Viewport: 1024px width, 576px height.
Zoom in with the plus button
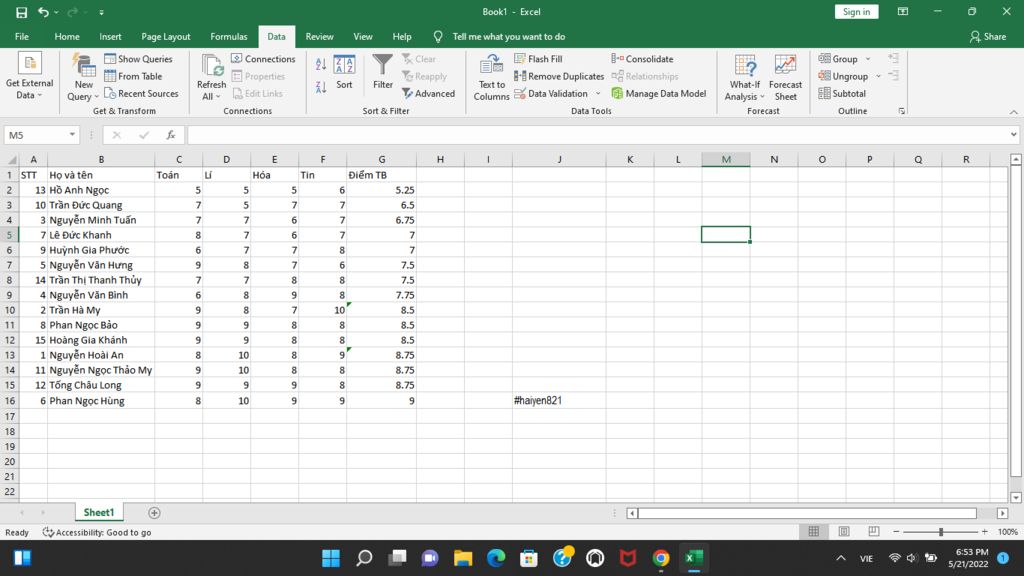985,532
